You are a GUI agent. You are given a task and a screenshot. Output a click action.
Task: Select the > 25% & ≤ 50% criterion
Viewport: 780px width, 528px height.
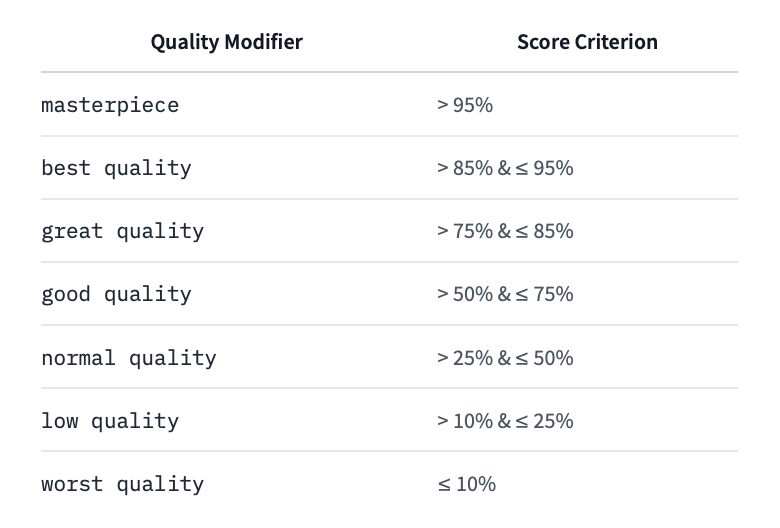tap(505, 358)
